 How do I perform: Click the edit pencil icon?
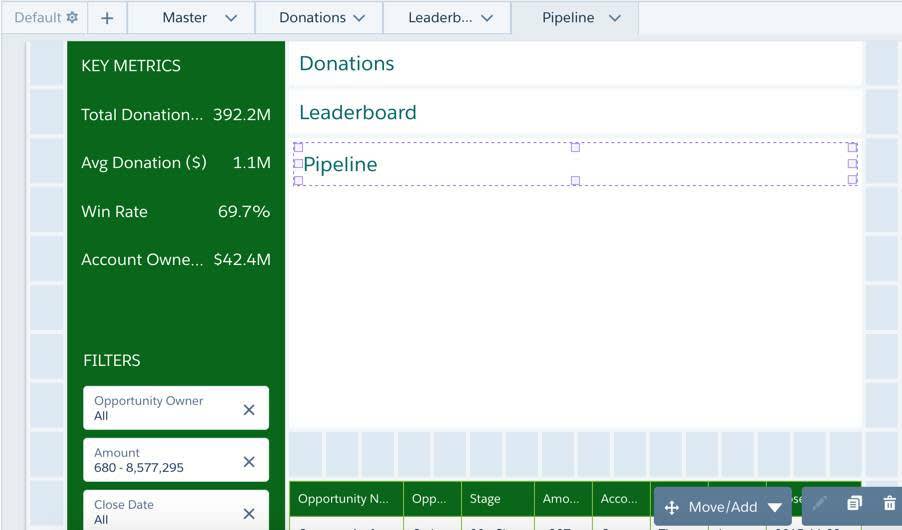pos(820,504)
